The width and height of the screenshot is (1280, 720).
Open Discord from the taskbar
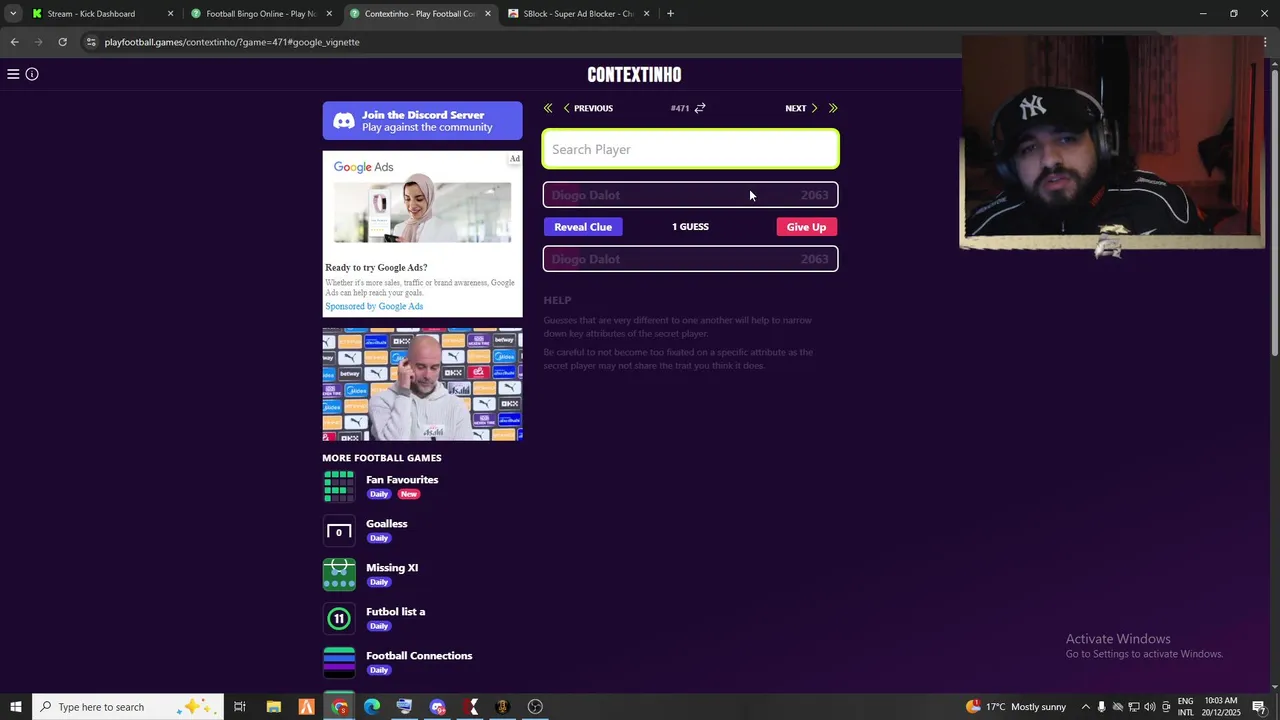pyautogui.click(x=437, y=707)
